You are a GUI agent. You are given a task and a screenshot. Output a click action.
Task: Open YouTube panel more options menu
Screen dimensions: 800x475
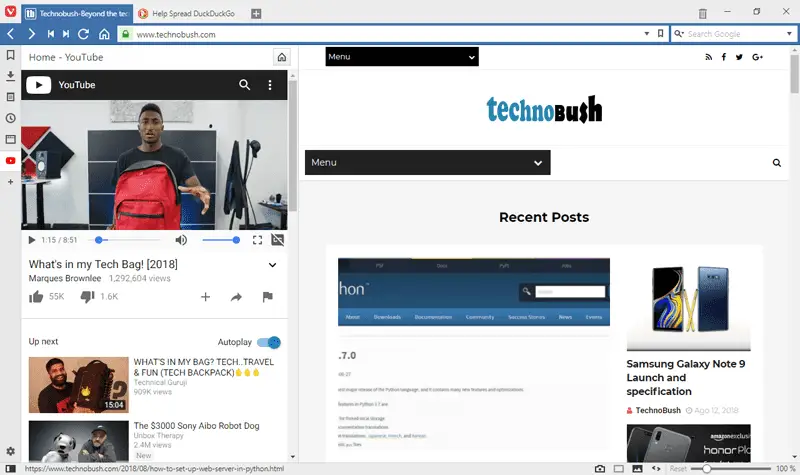(270, 85)
